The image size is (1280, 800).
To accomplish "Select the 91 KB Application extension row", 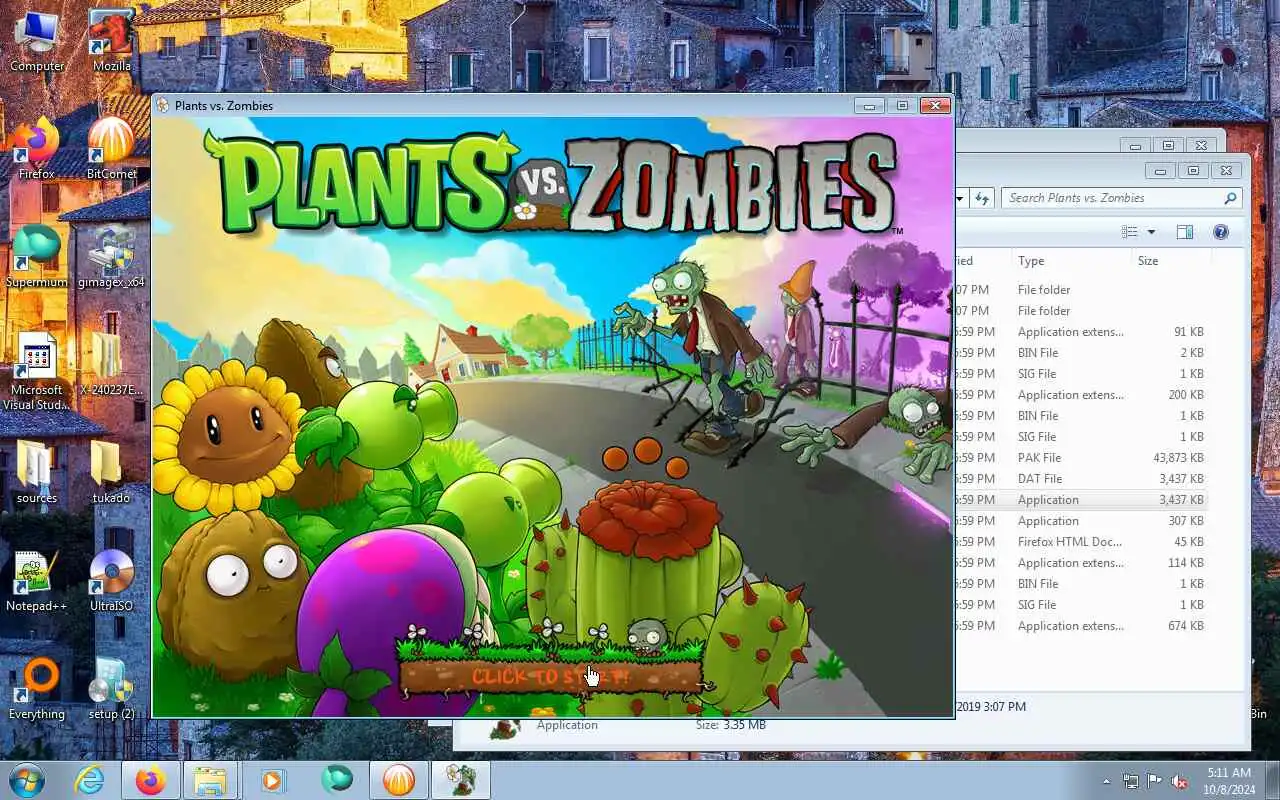I will pos(1080,332).
